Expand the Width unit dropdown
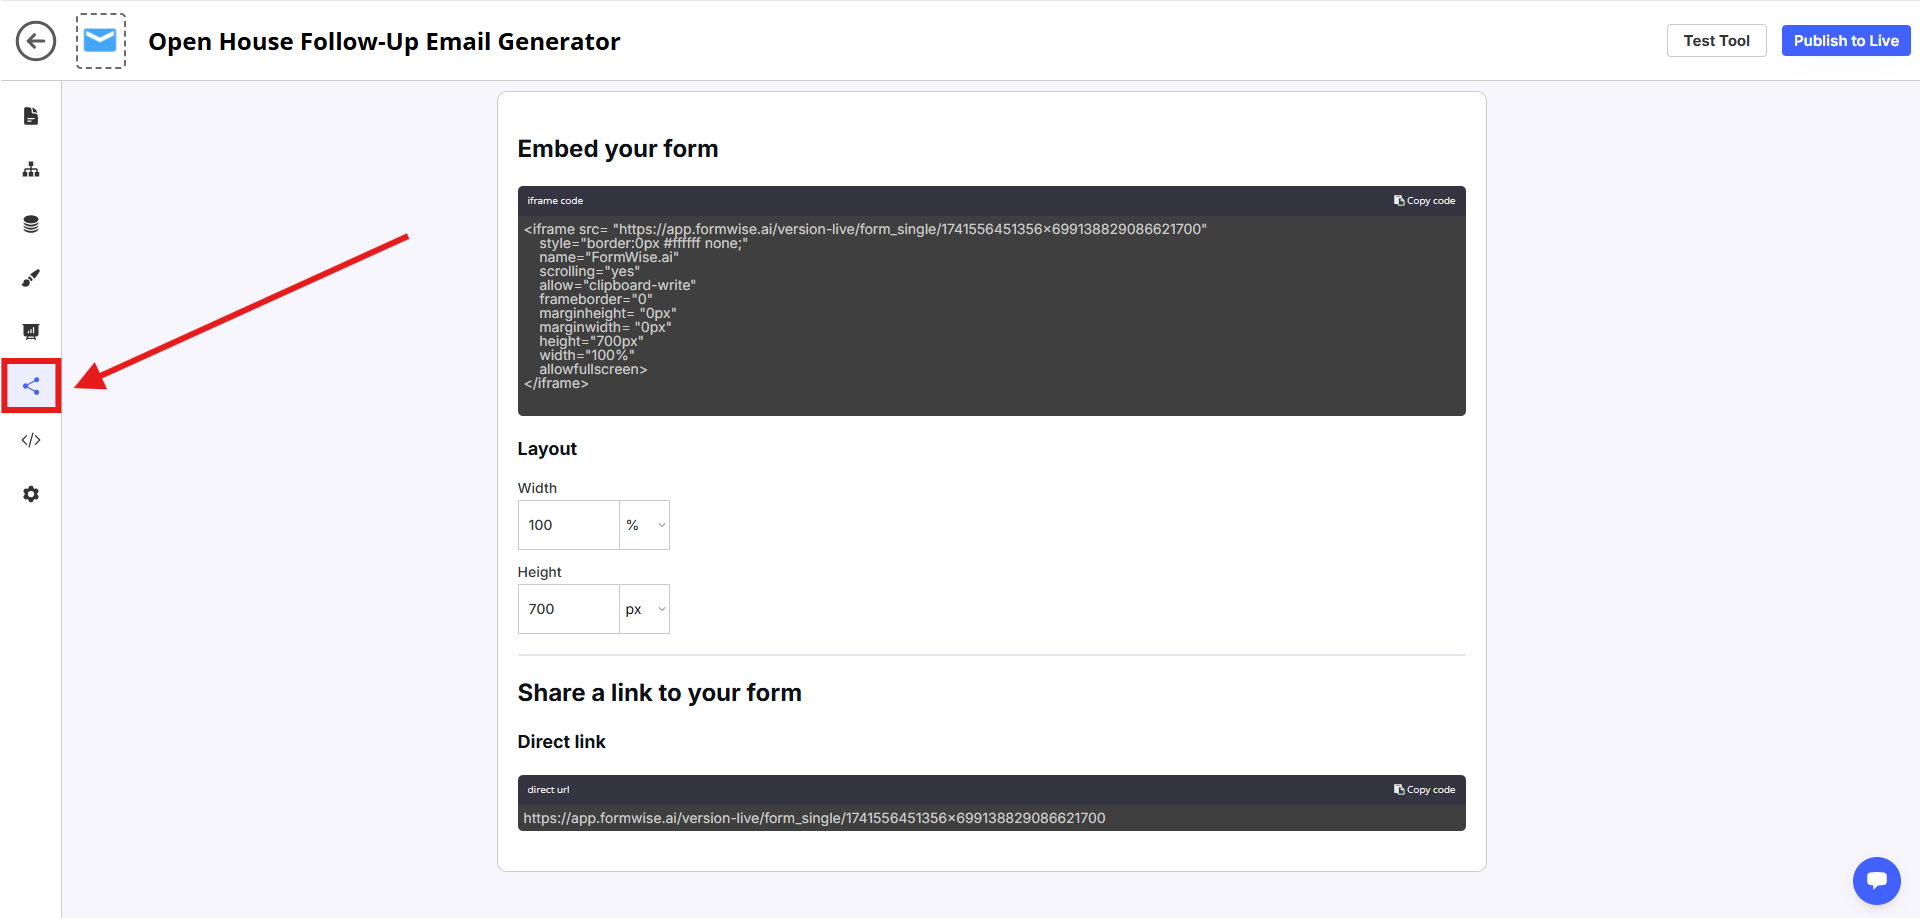Screen dimensions: 1920x918 [x=644, y=525]
